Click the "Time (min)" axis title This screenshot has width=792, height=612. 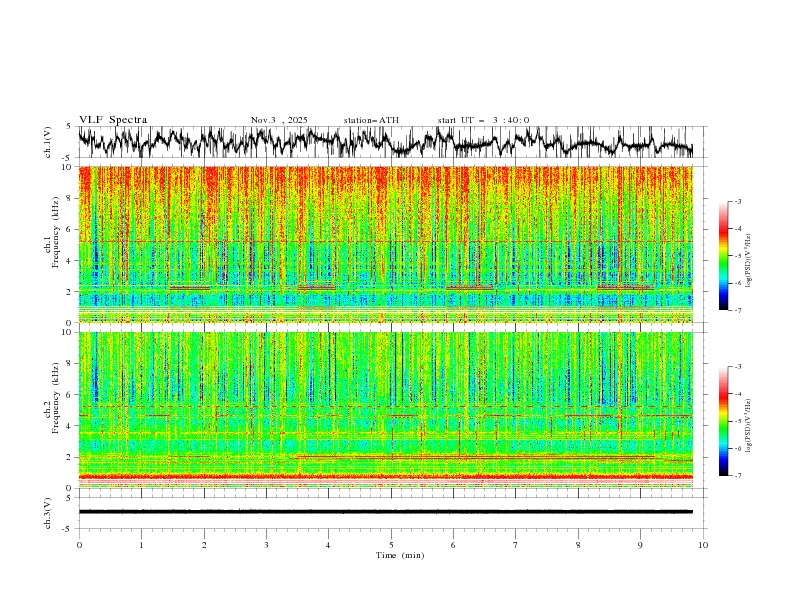400,555
